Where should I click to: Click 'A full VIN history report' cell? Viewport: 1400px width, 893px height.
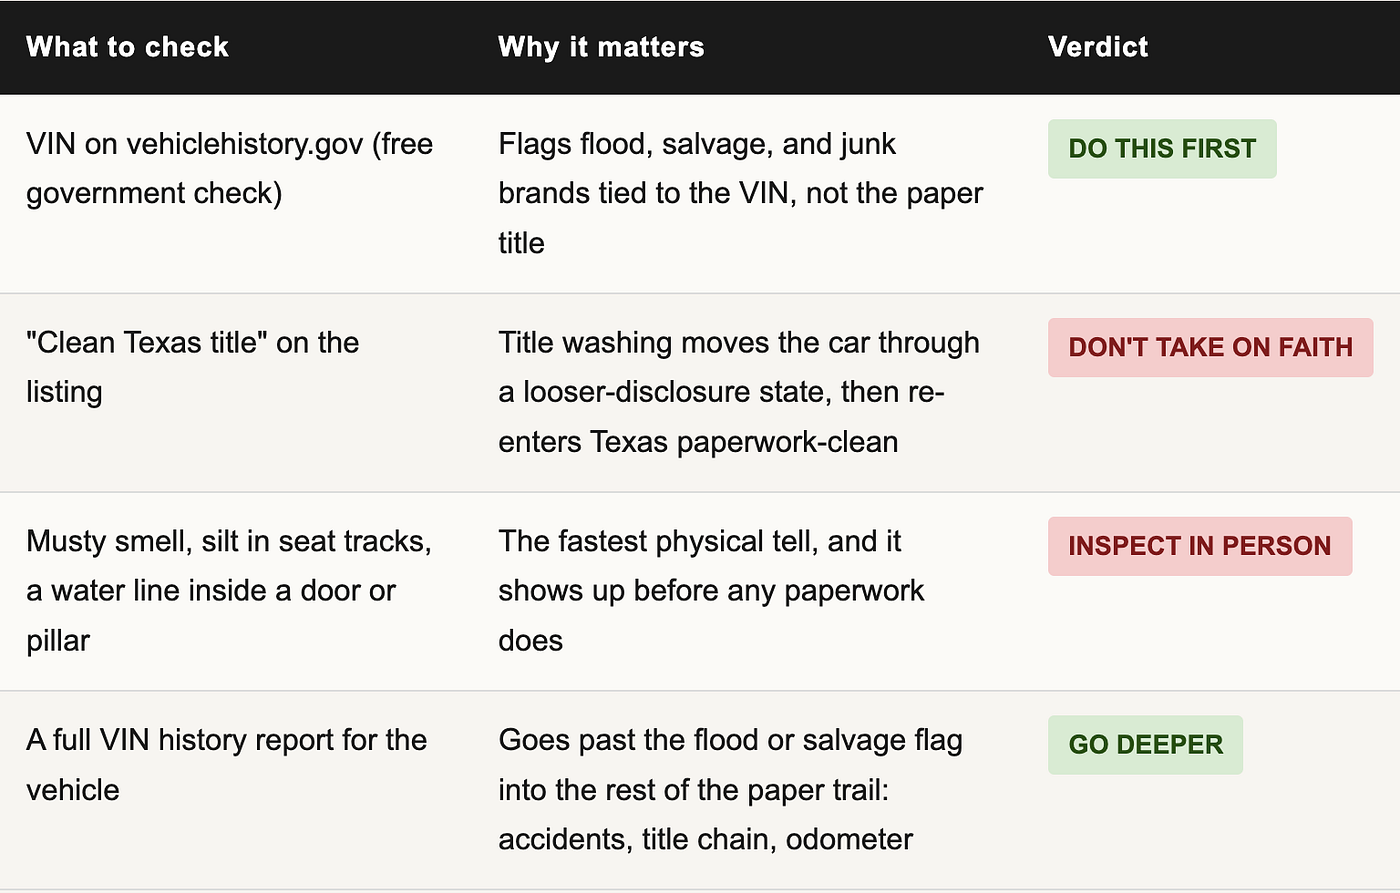pos(227,764)
